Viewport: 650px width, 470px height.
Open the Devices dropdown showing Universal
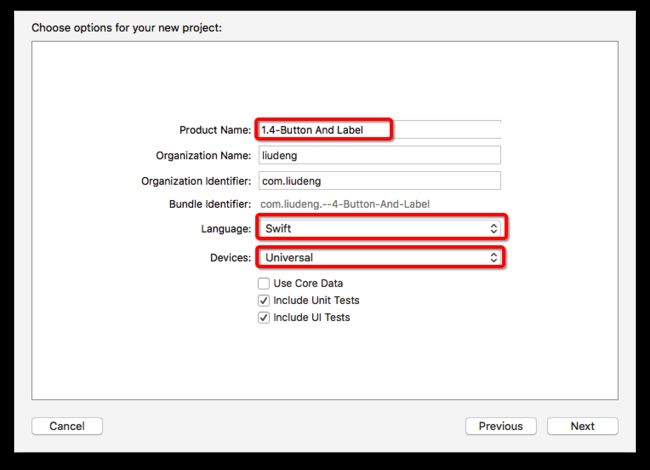[381, 257]
